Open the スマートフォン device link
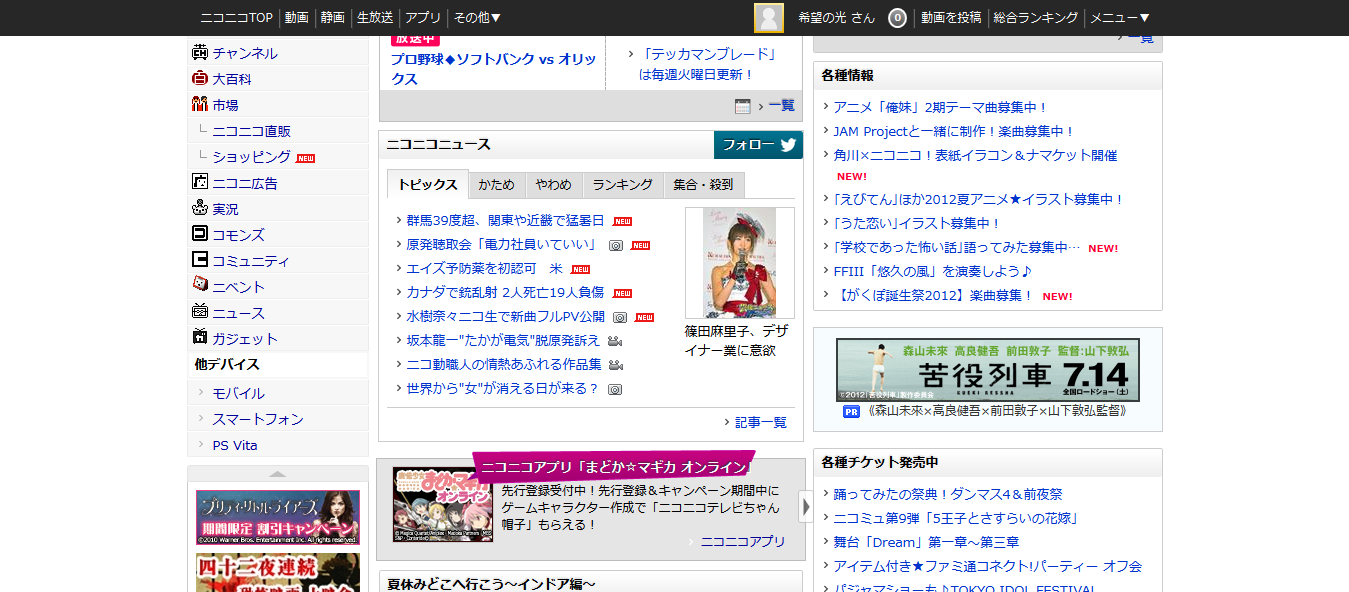This screenshot has height=592, width=1349. click(x=258, y=419)
